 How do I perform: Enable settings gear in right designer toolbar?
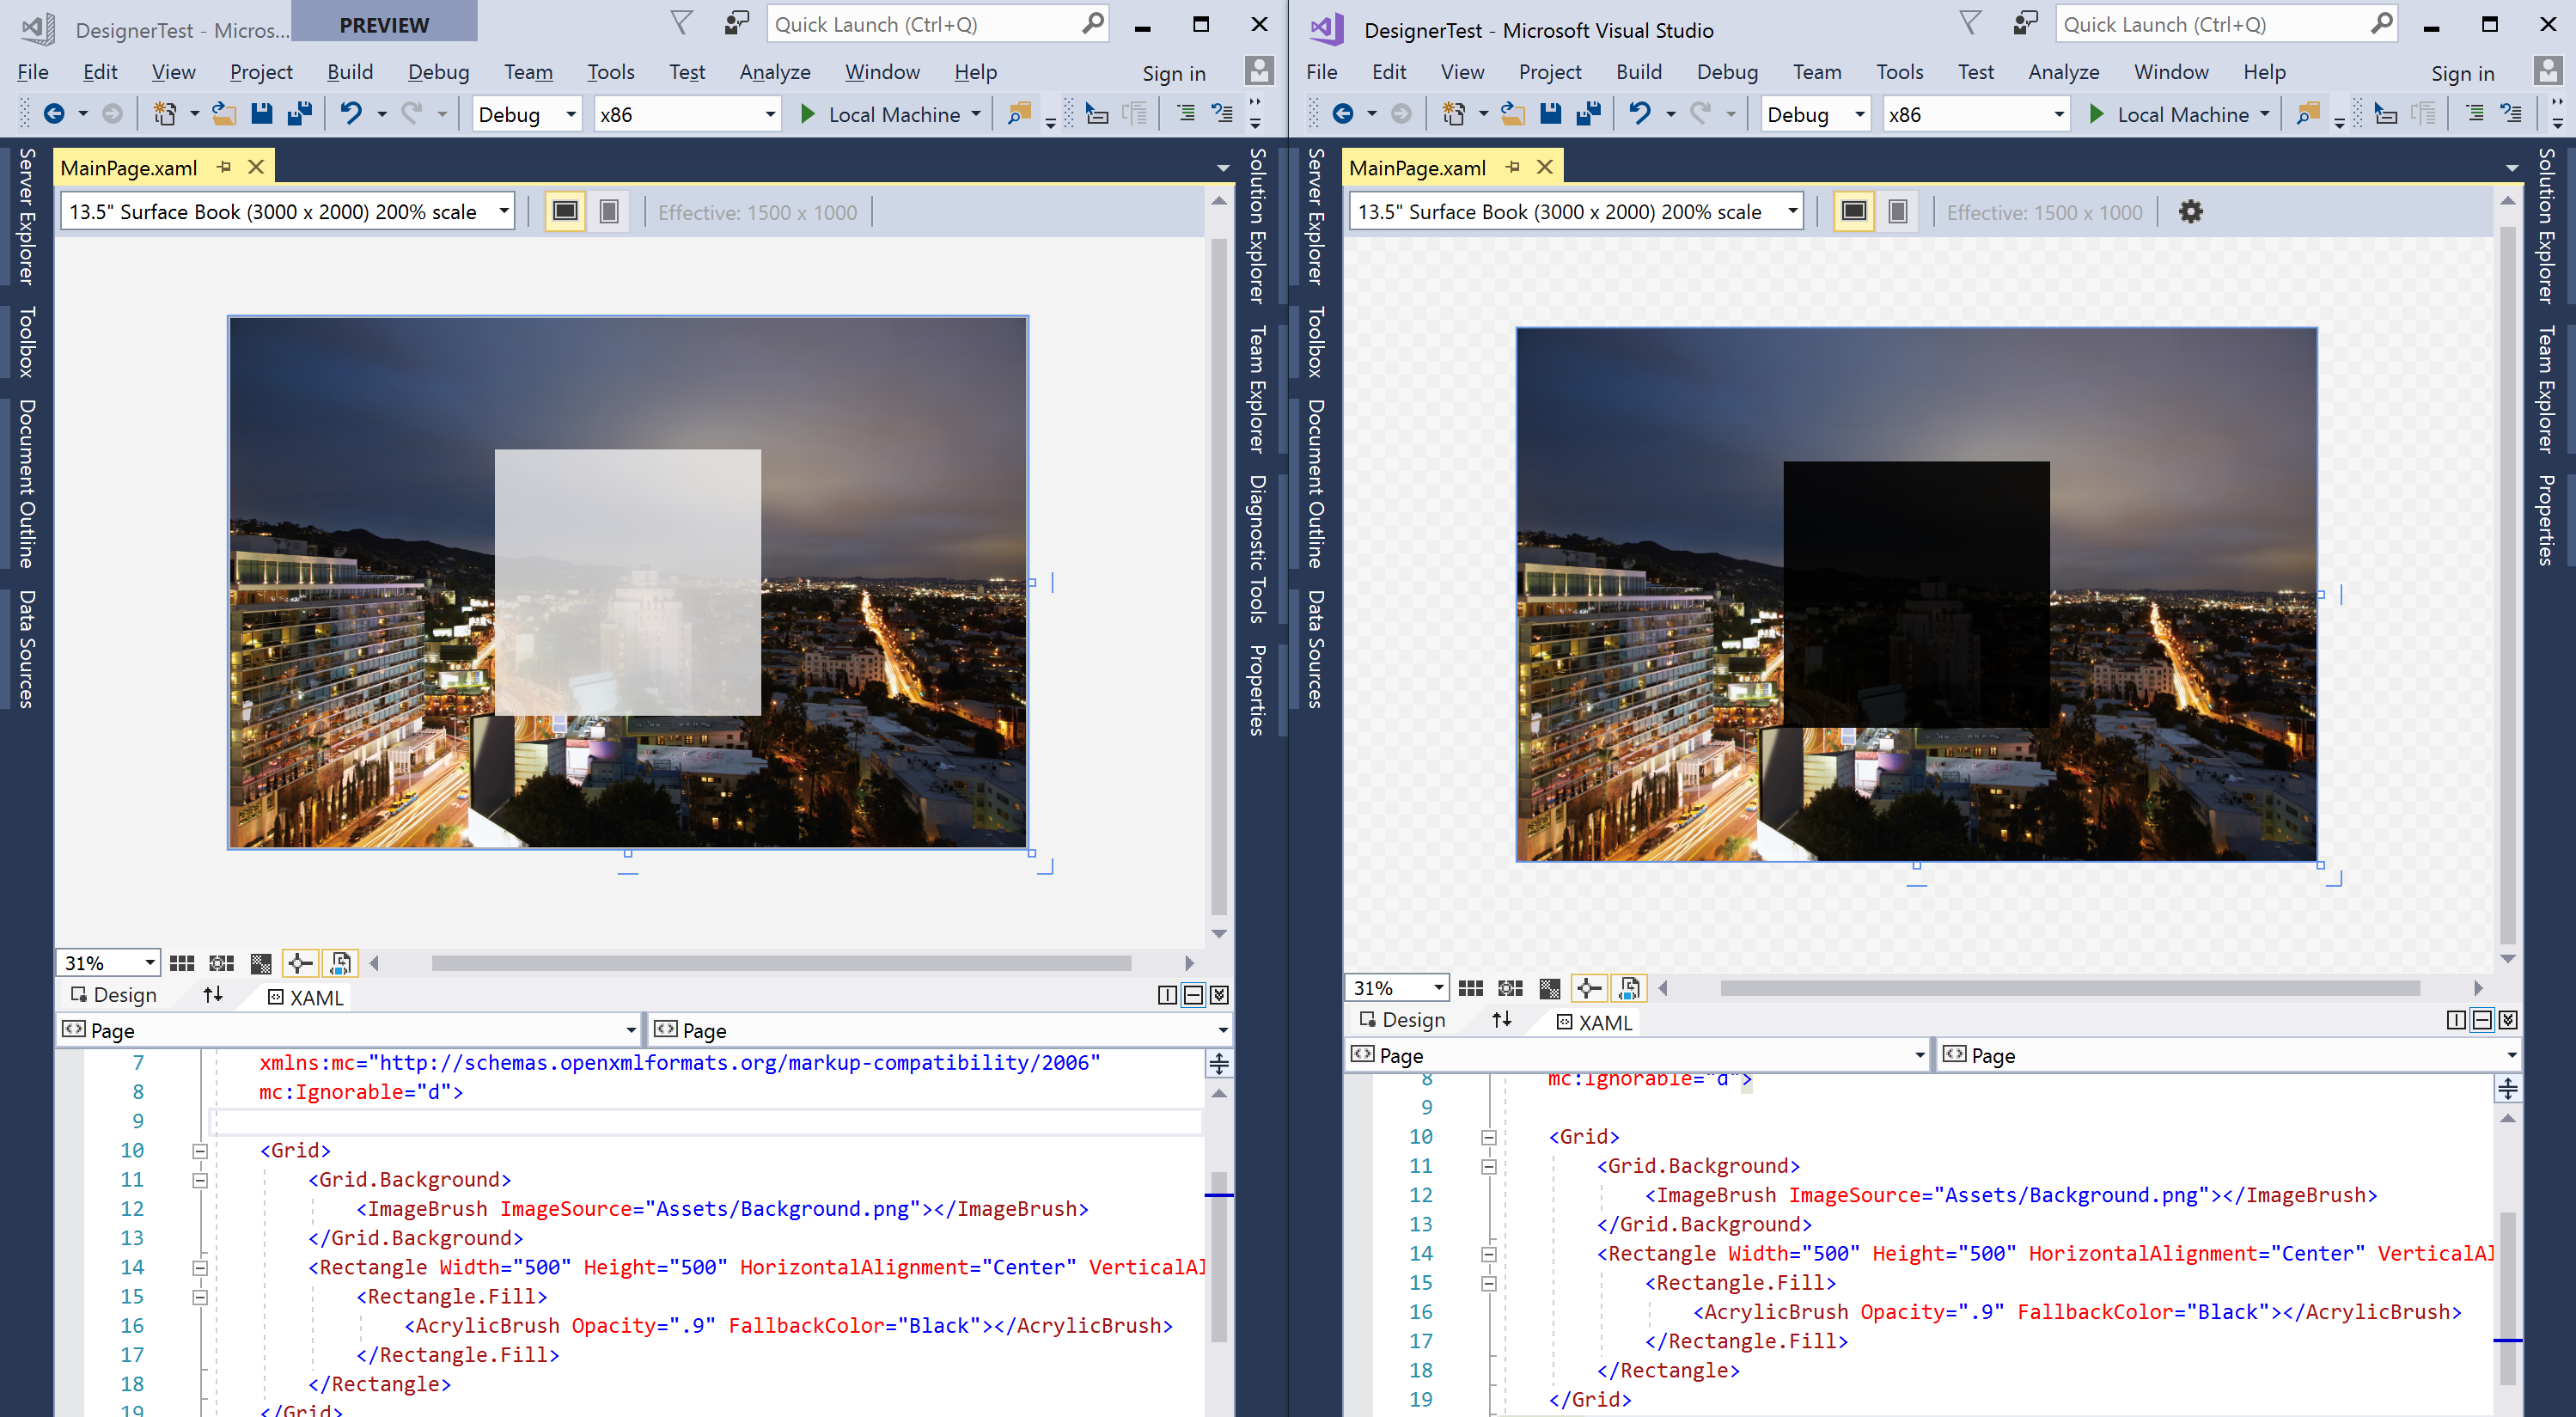2192,211
